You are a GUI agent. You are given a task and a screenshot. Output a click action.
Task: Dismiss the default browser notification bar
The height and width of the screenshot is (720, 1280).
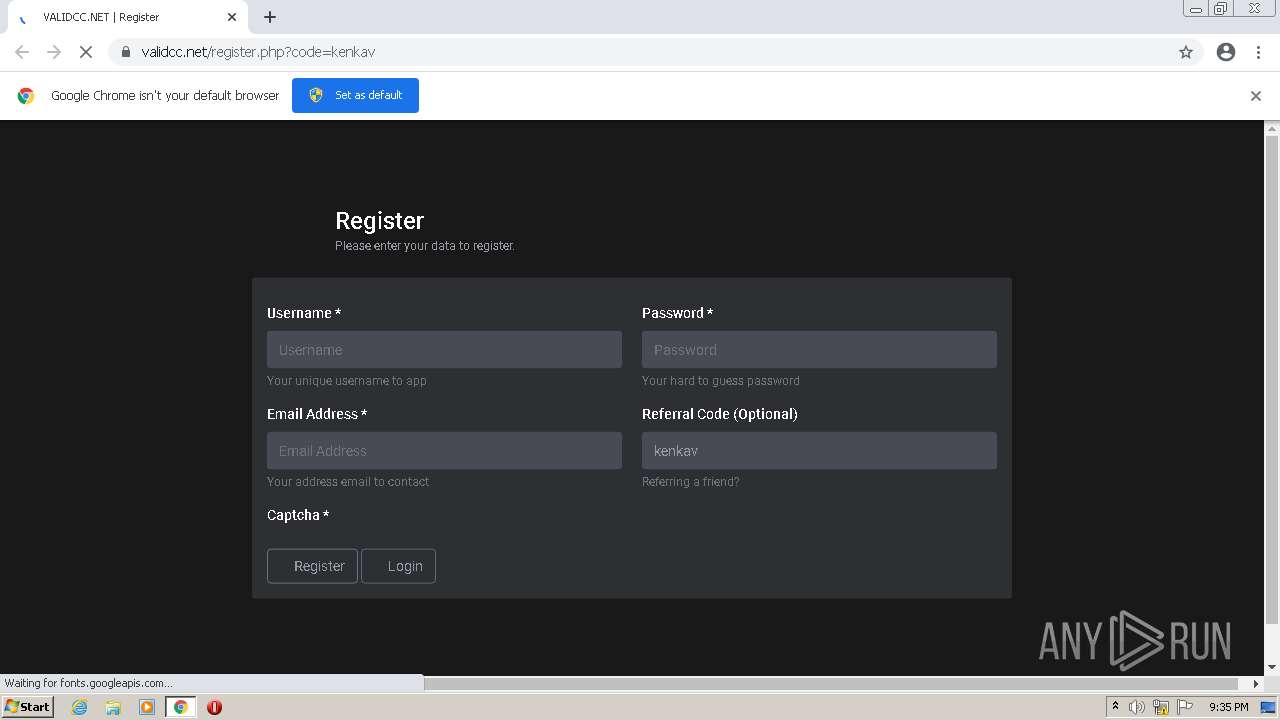pos(1256,96)
